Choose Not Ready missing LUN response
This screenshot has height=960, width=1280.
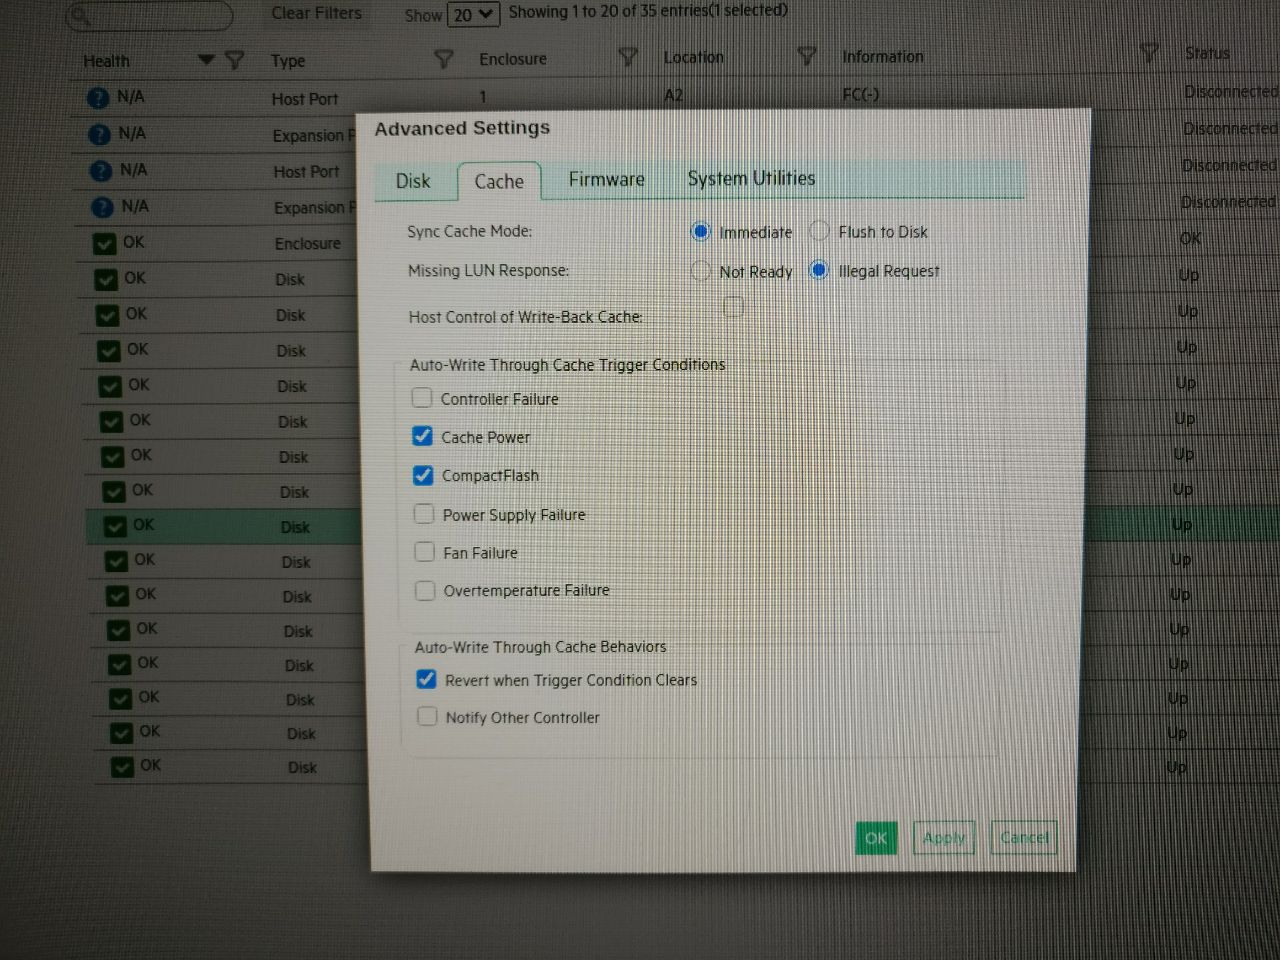[701, 271]
